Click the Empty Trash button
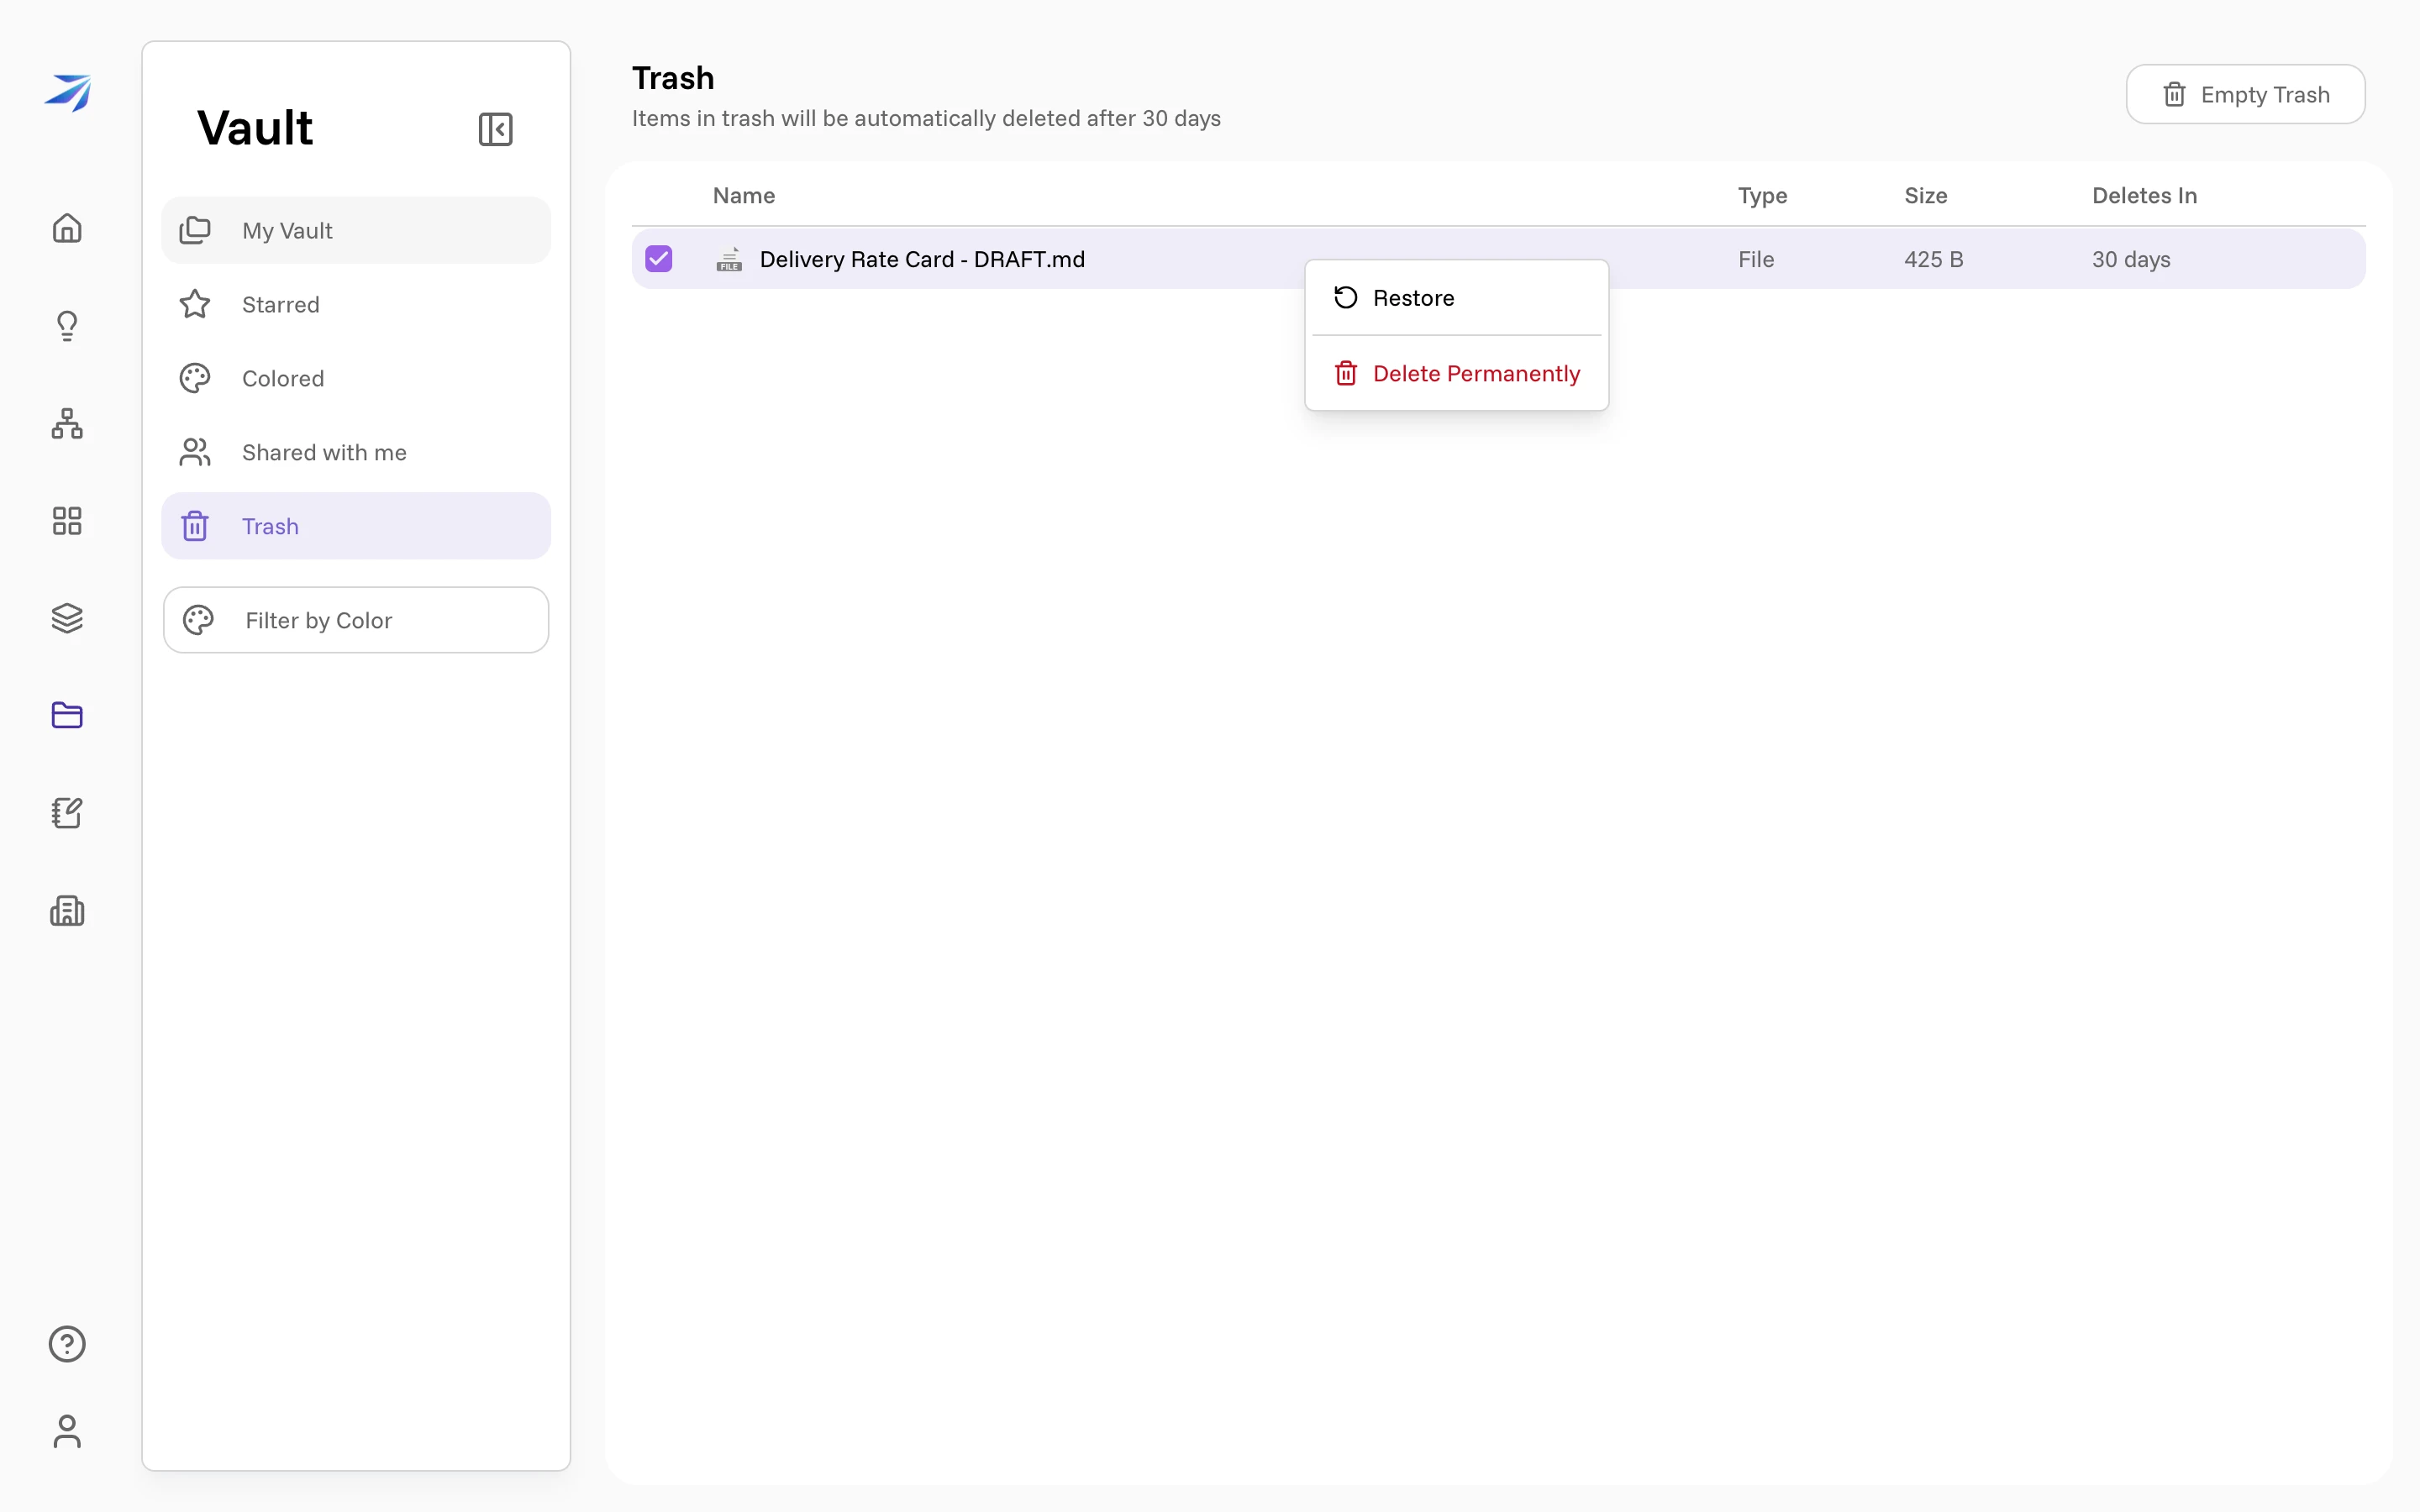 tap(2245, 94)
